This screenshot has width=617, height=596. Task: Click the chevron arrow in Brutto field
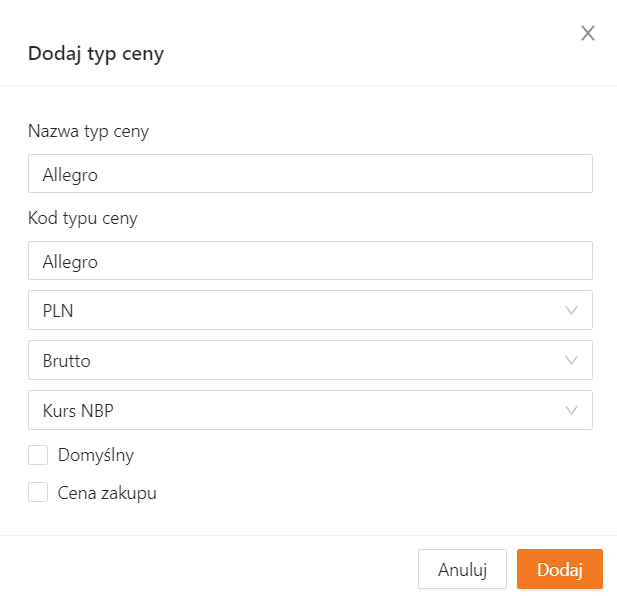pyautogui.click(x=572, y=360)
